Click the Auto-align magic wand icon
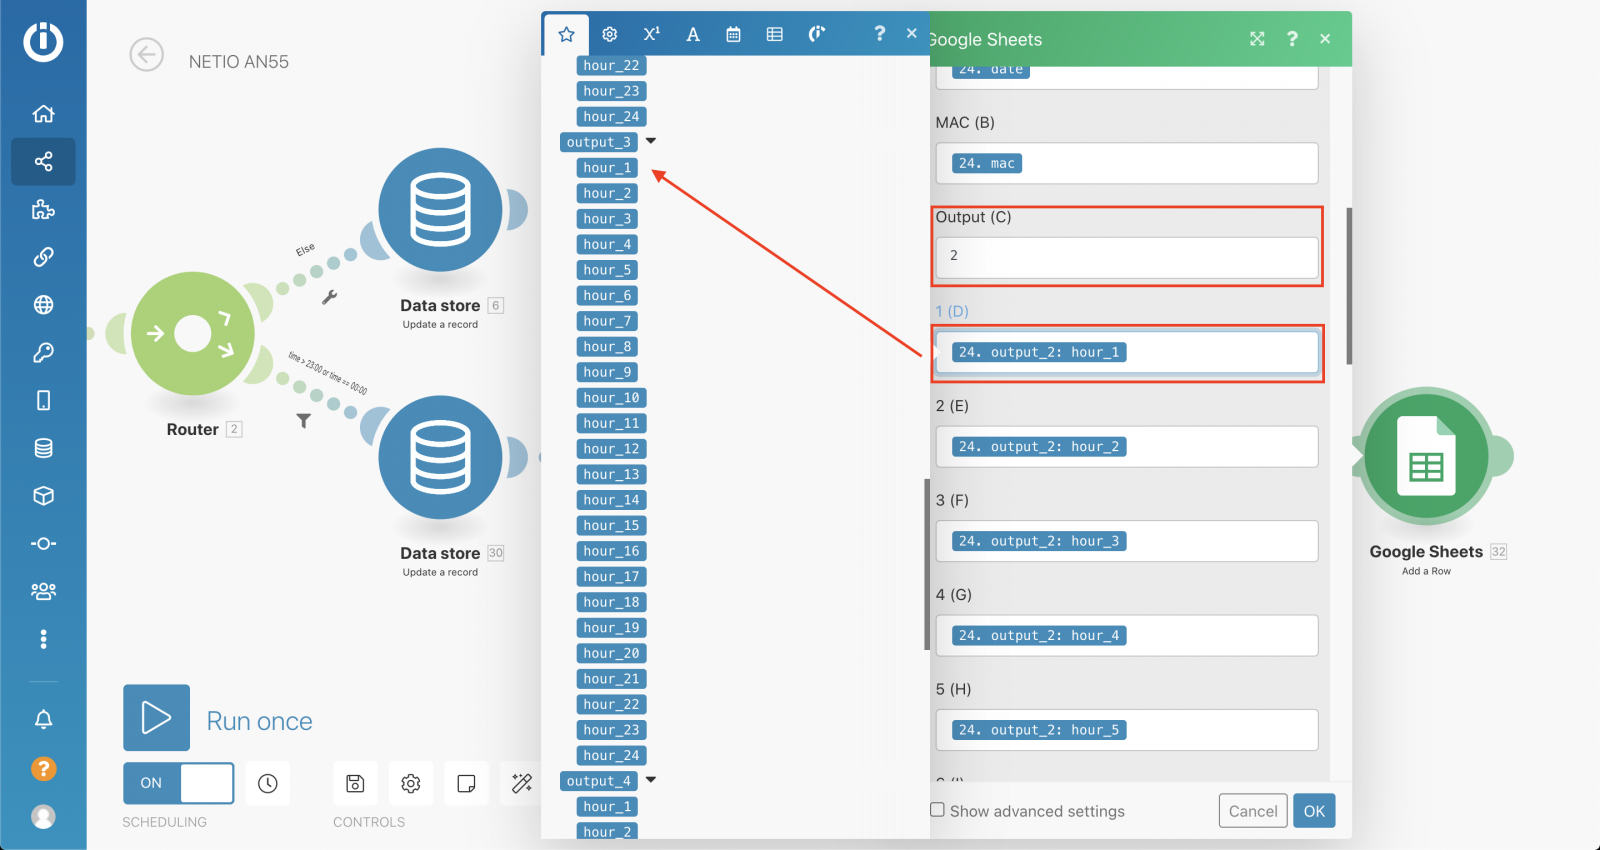This screenshot has width=1600, height=850. [521, 784]
